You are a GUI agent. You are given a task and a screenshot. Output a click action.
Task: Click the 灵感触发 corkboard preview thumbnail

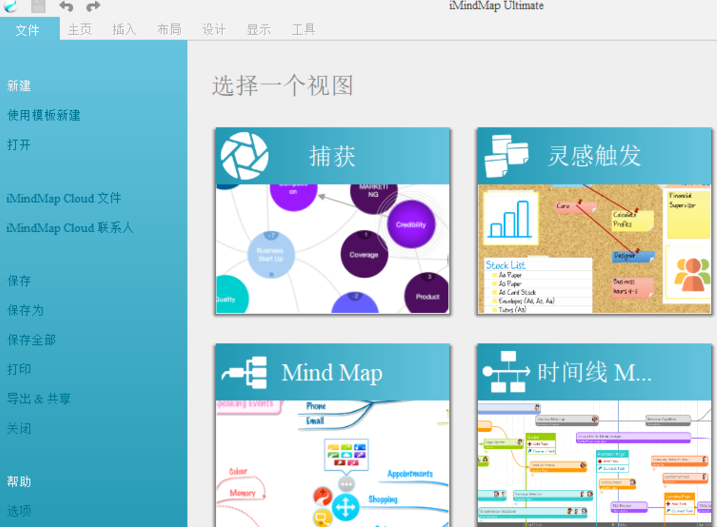point(594,249)
